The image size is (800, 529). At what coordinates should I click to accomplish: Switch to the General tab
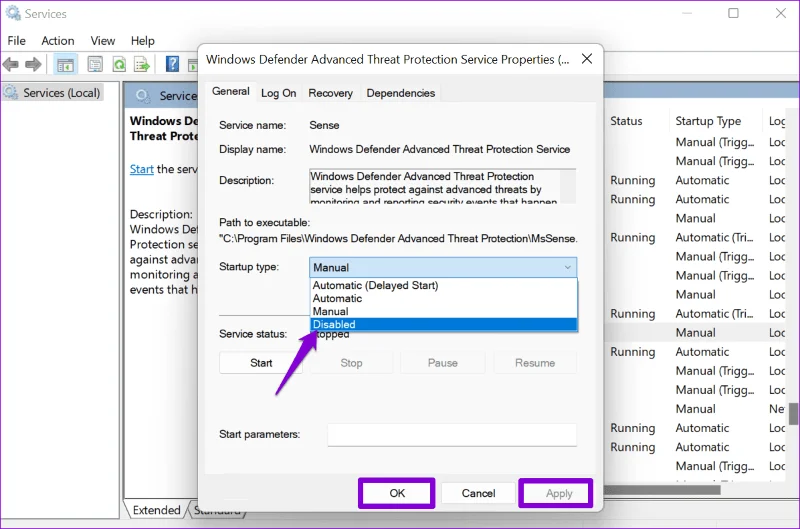pyautogui.click(x=231, y=91)
